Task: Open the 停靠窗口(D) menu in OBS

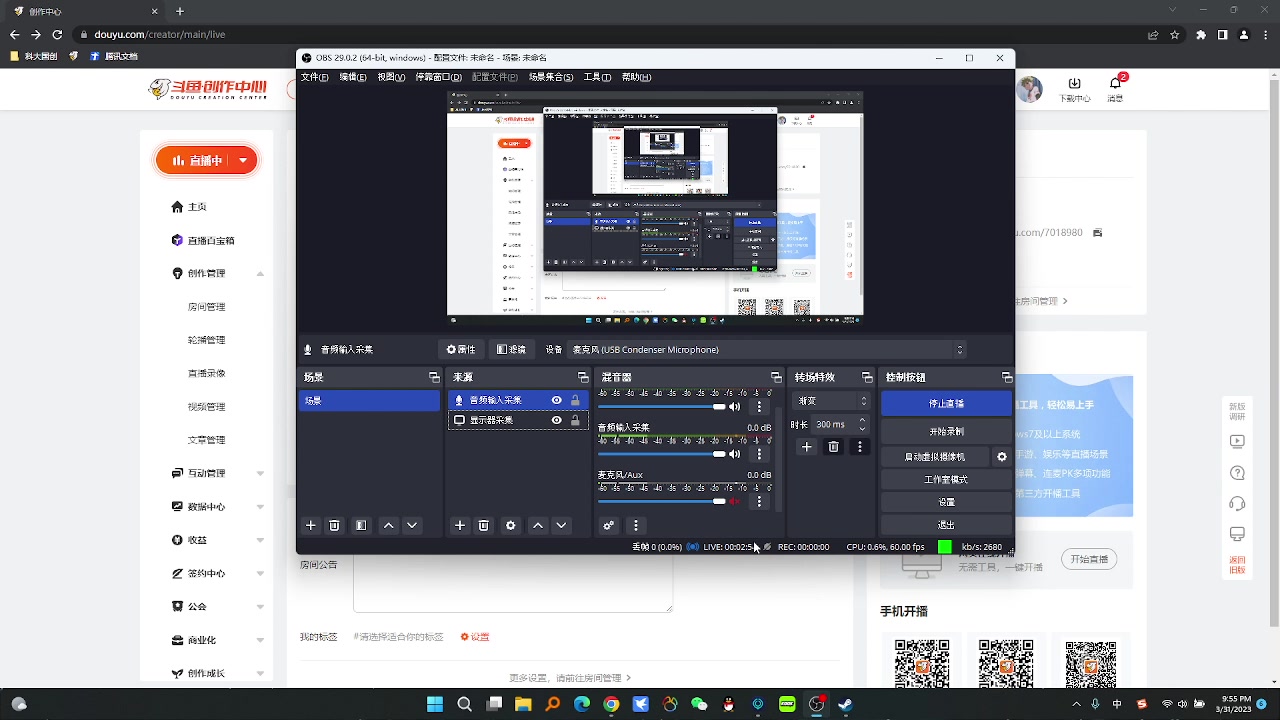Action: [x=438, y=77]
